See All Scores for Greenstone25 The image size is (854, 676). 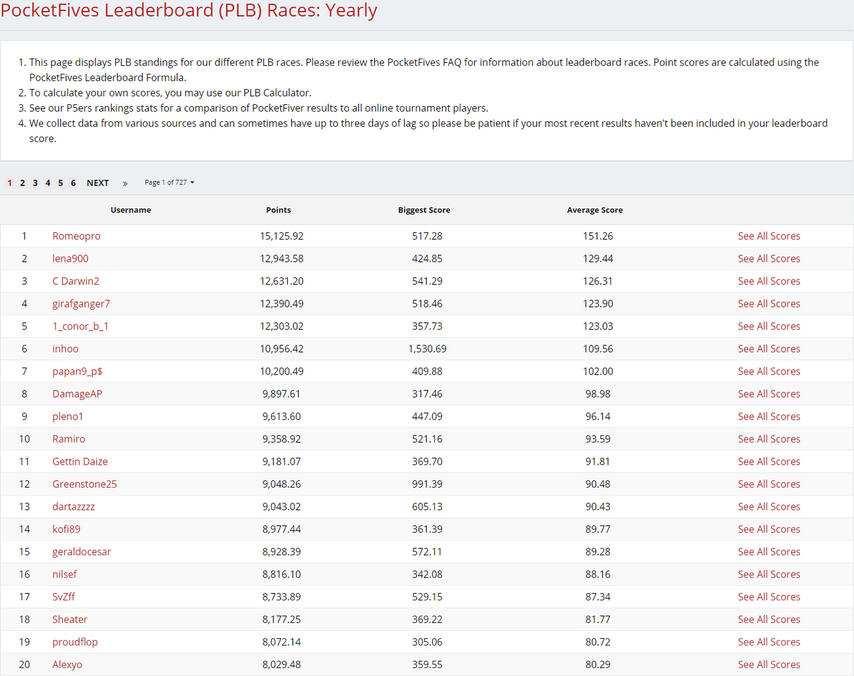pyautogui.click(x=769, y=484)
